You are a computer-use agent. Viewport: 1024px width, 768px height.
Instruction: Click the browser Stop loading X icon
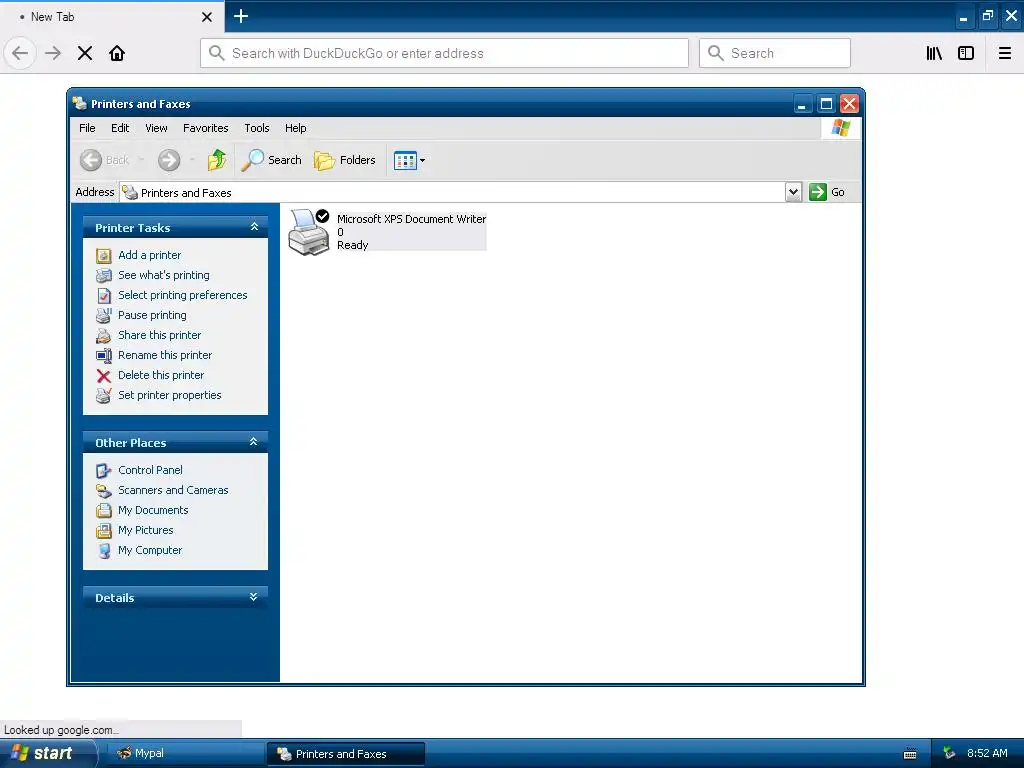point(85,54)
